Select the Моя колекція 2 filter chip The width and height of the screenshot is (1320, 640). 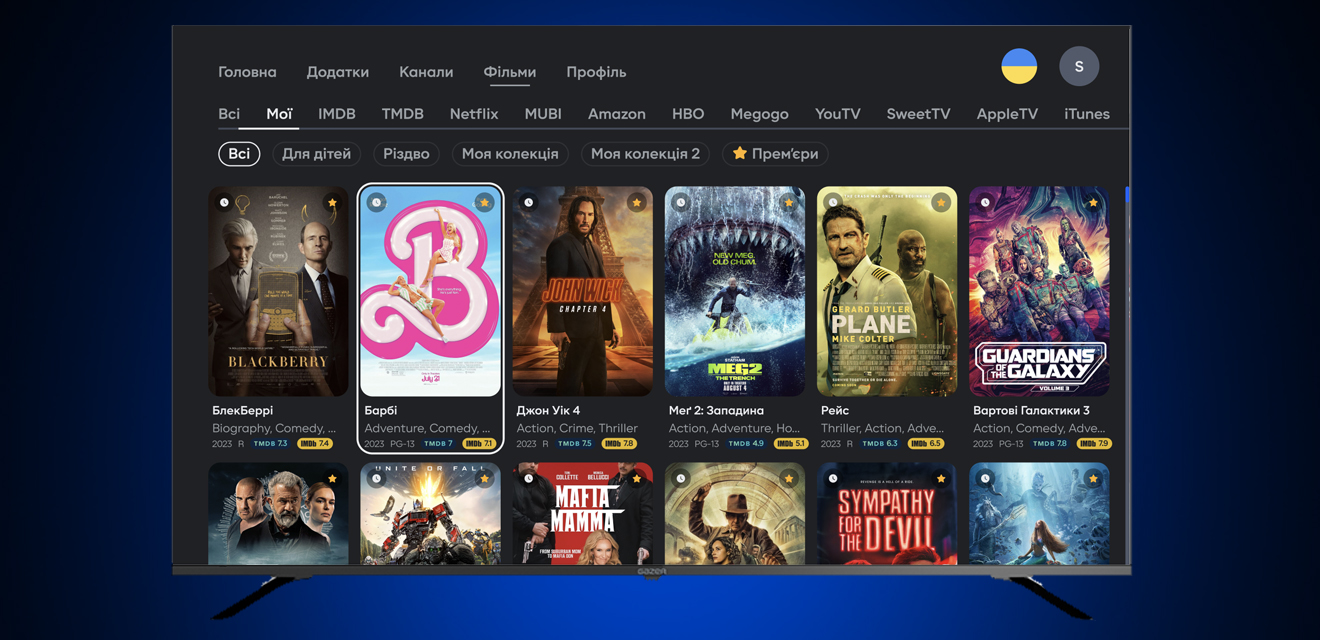tap(645, 154)
